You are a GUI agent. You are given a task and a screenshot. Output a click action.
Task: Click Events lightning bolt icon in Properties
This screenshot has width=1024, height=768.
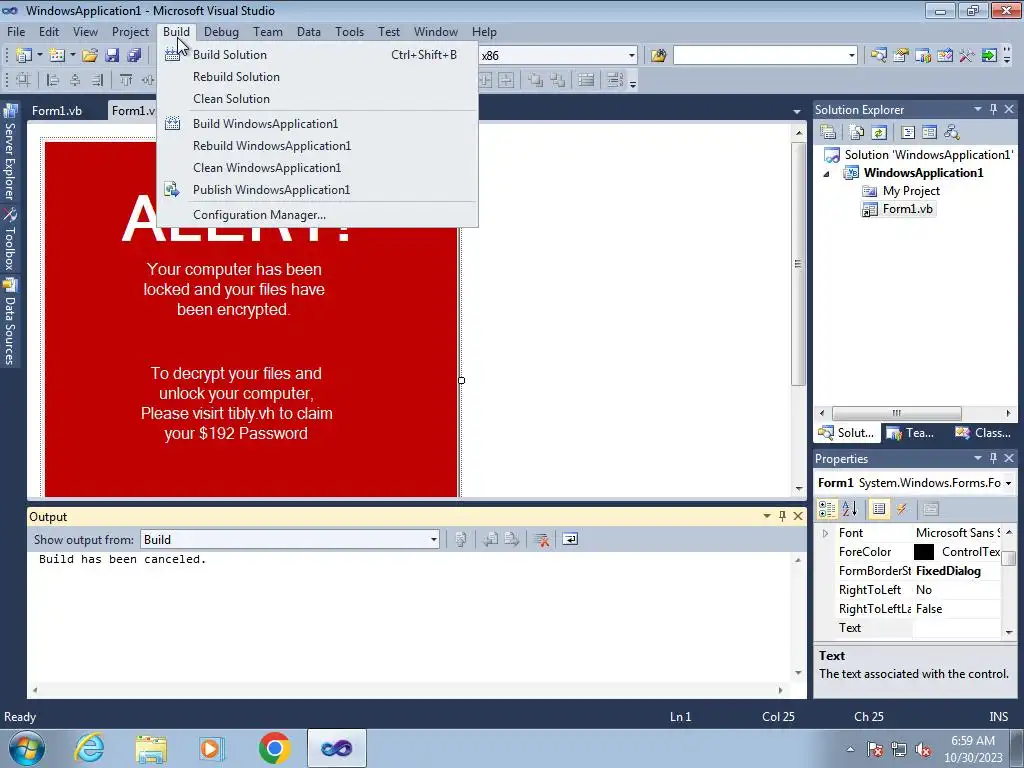pyautogui.click(x=902, y=509)
